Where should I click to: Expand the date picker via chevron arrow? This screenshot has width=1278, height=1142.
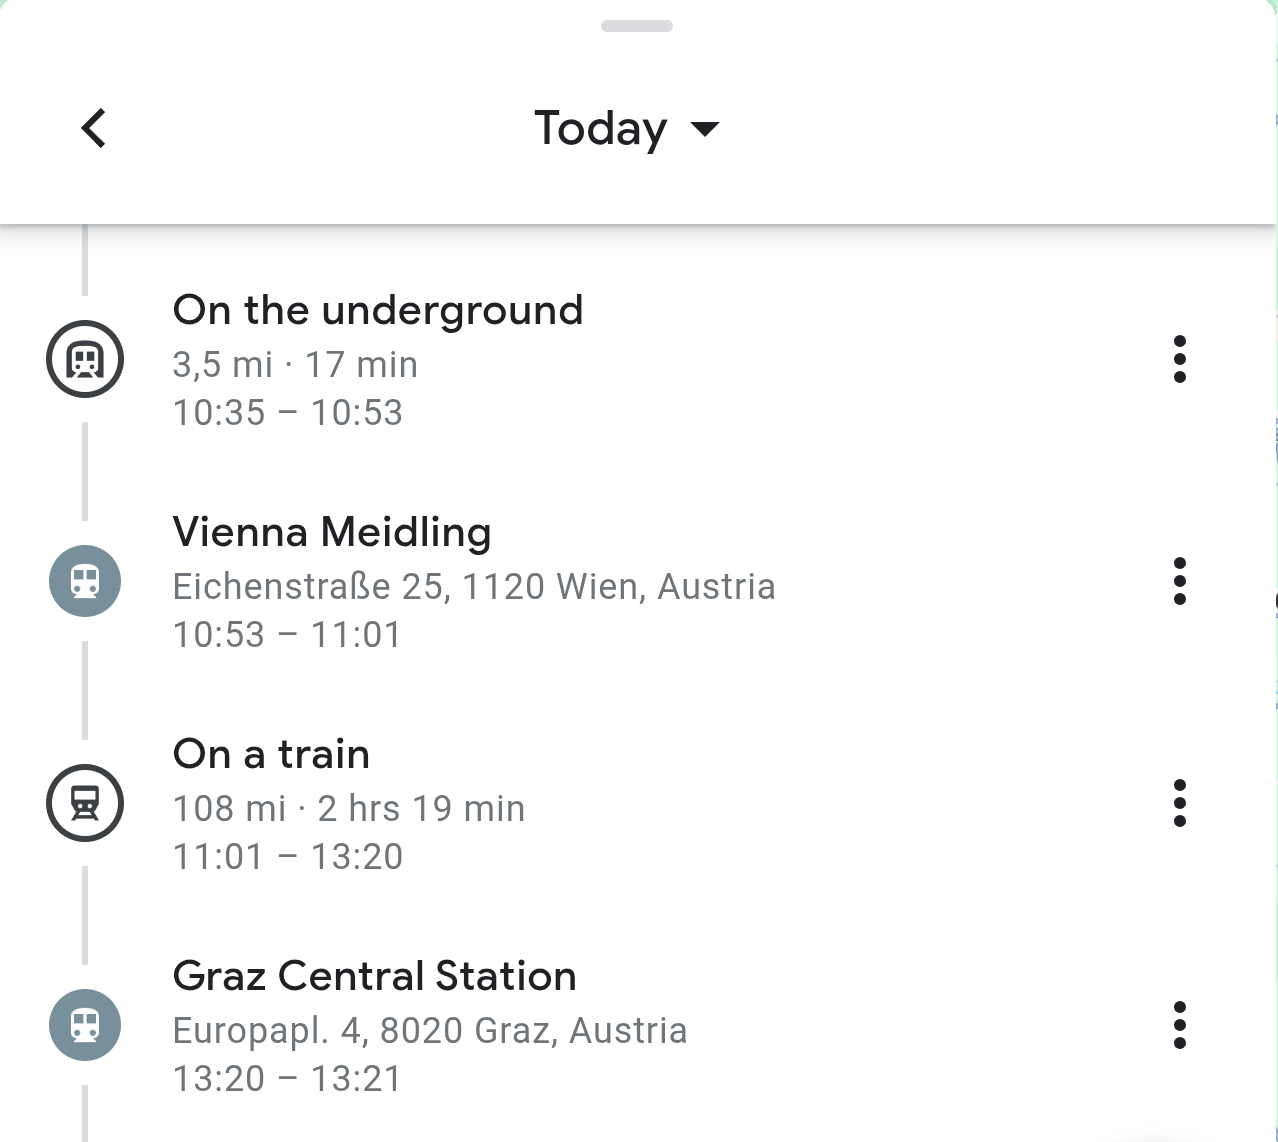(705, 130)
